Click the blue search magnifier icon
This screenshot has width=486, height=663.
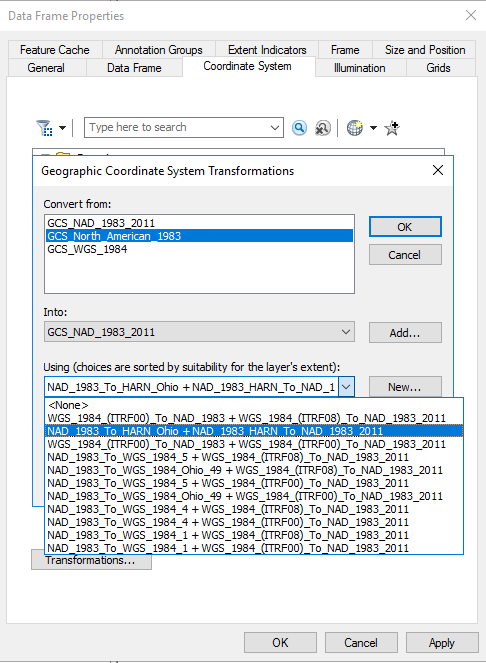299,127
